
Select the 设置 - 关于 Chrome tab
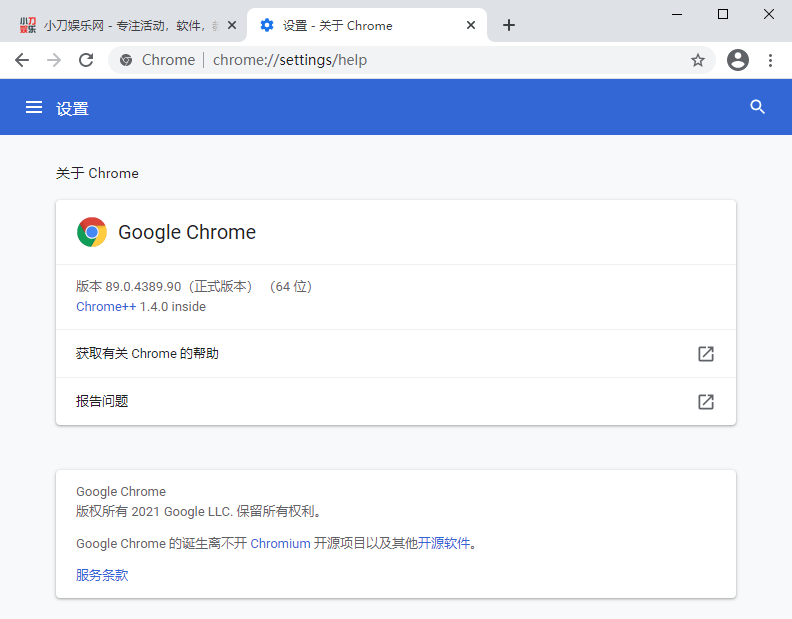[x=367, y=25]
